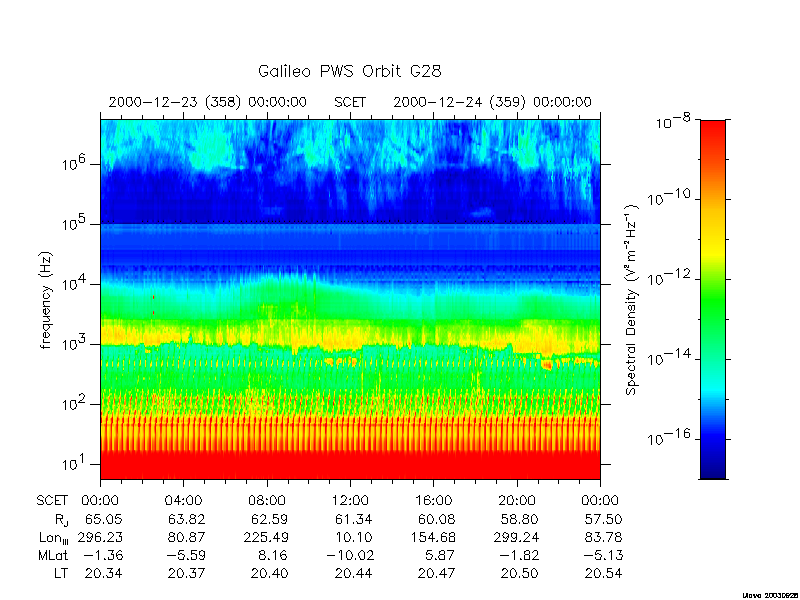Click the LT value 20.47
Image resolution: width=800 pixels, height=600 pixels.
point(436,573)
